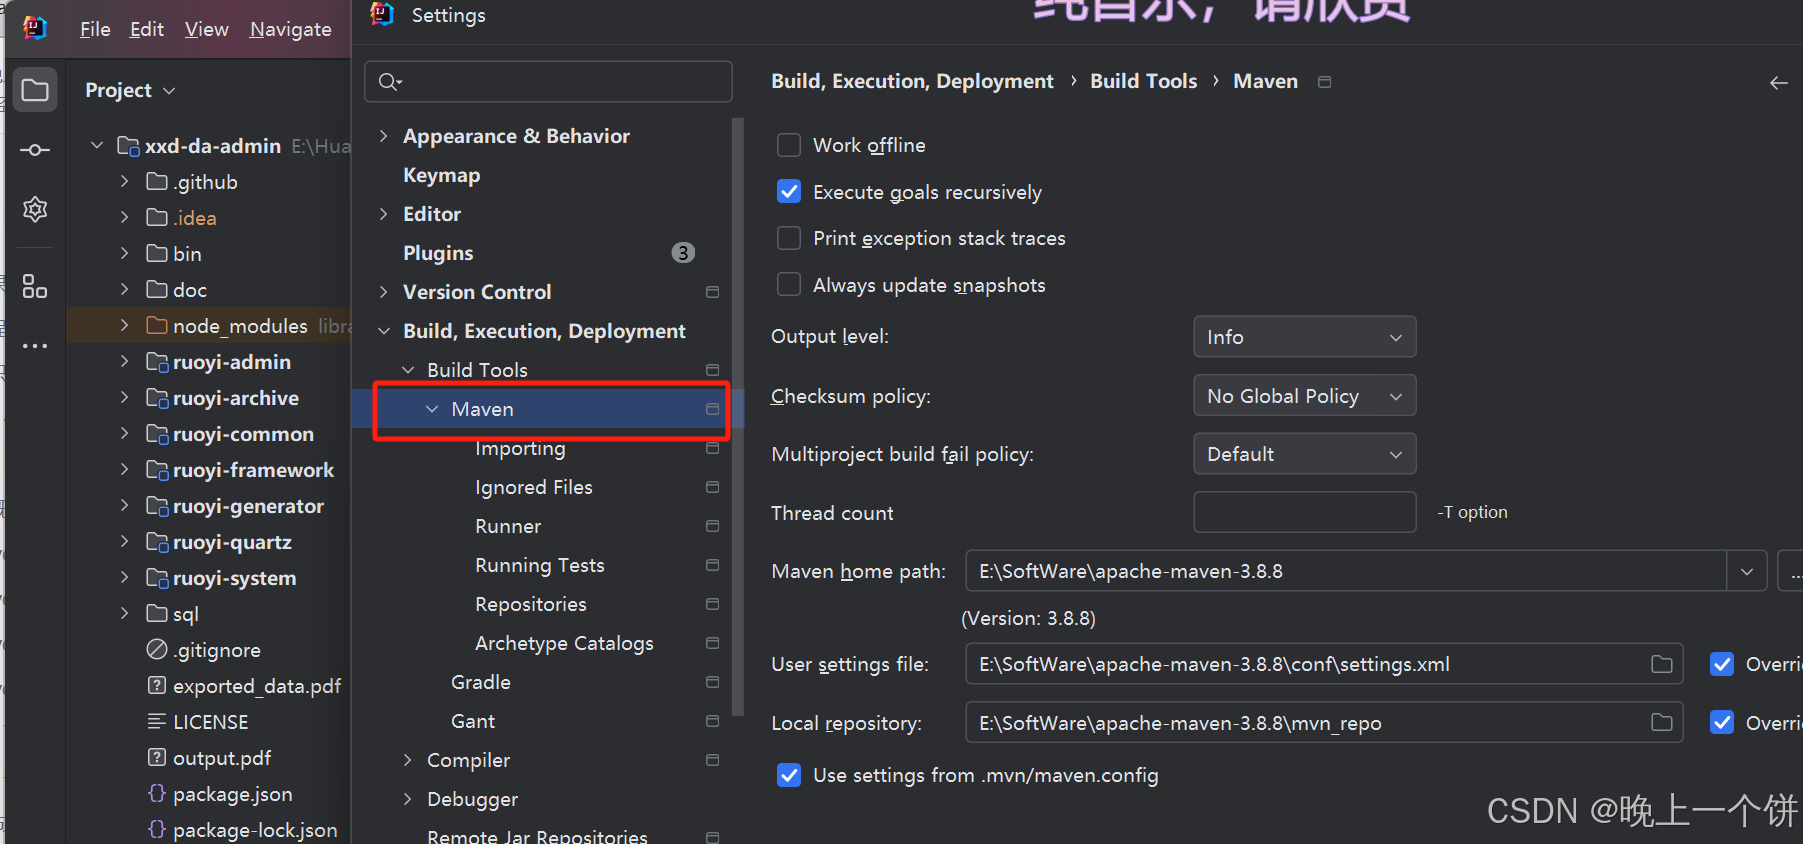Toggle Use settings from .mvn/maven.config

pyautogui.click(x=789, y=775)
